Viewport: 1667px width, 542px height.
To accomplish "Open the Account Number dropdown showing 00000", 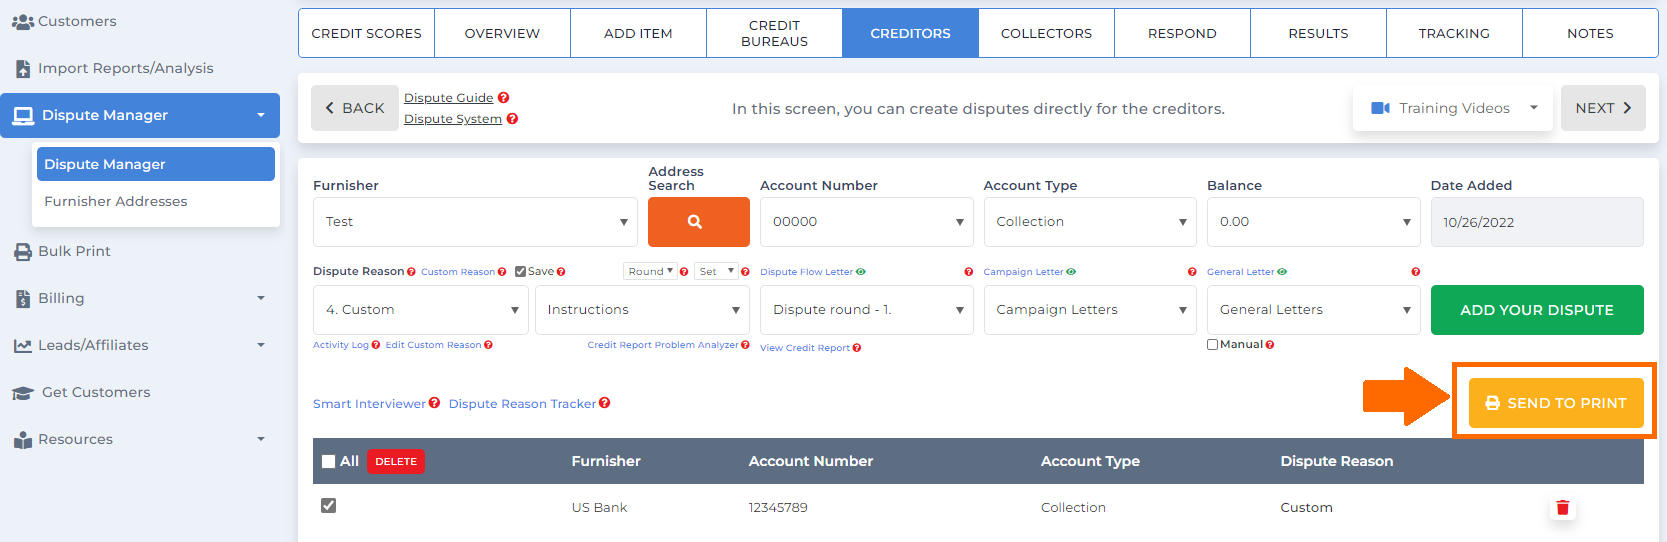I will 866,222.
